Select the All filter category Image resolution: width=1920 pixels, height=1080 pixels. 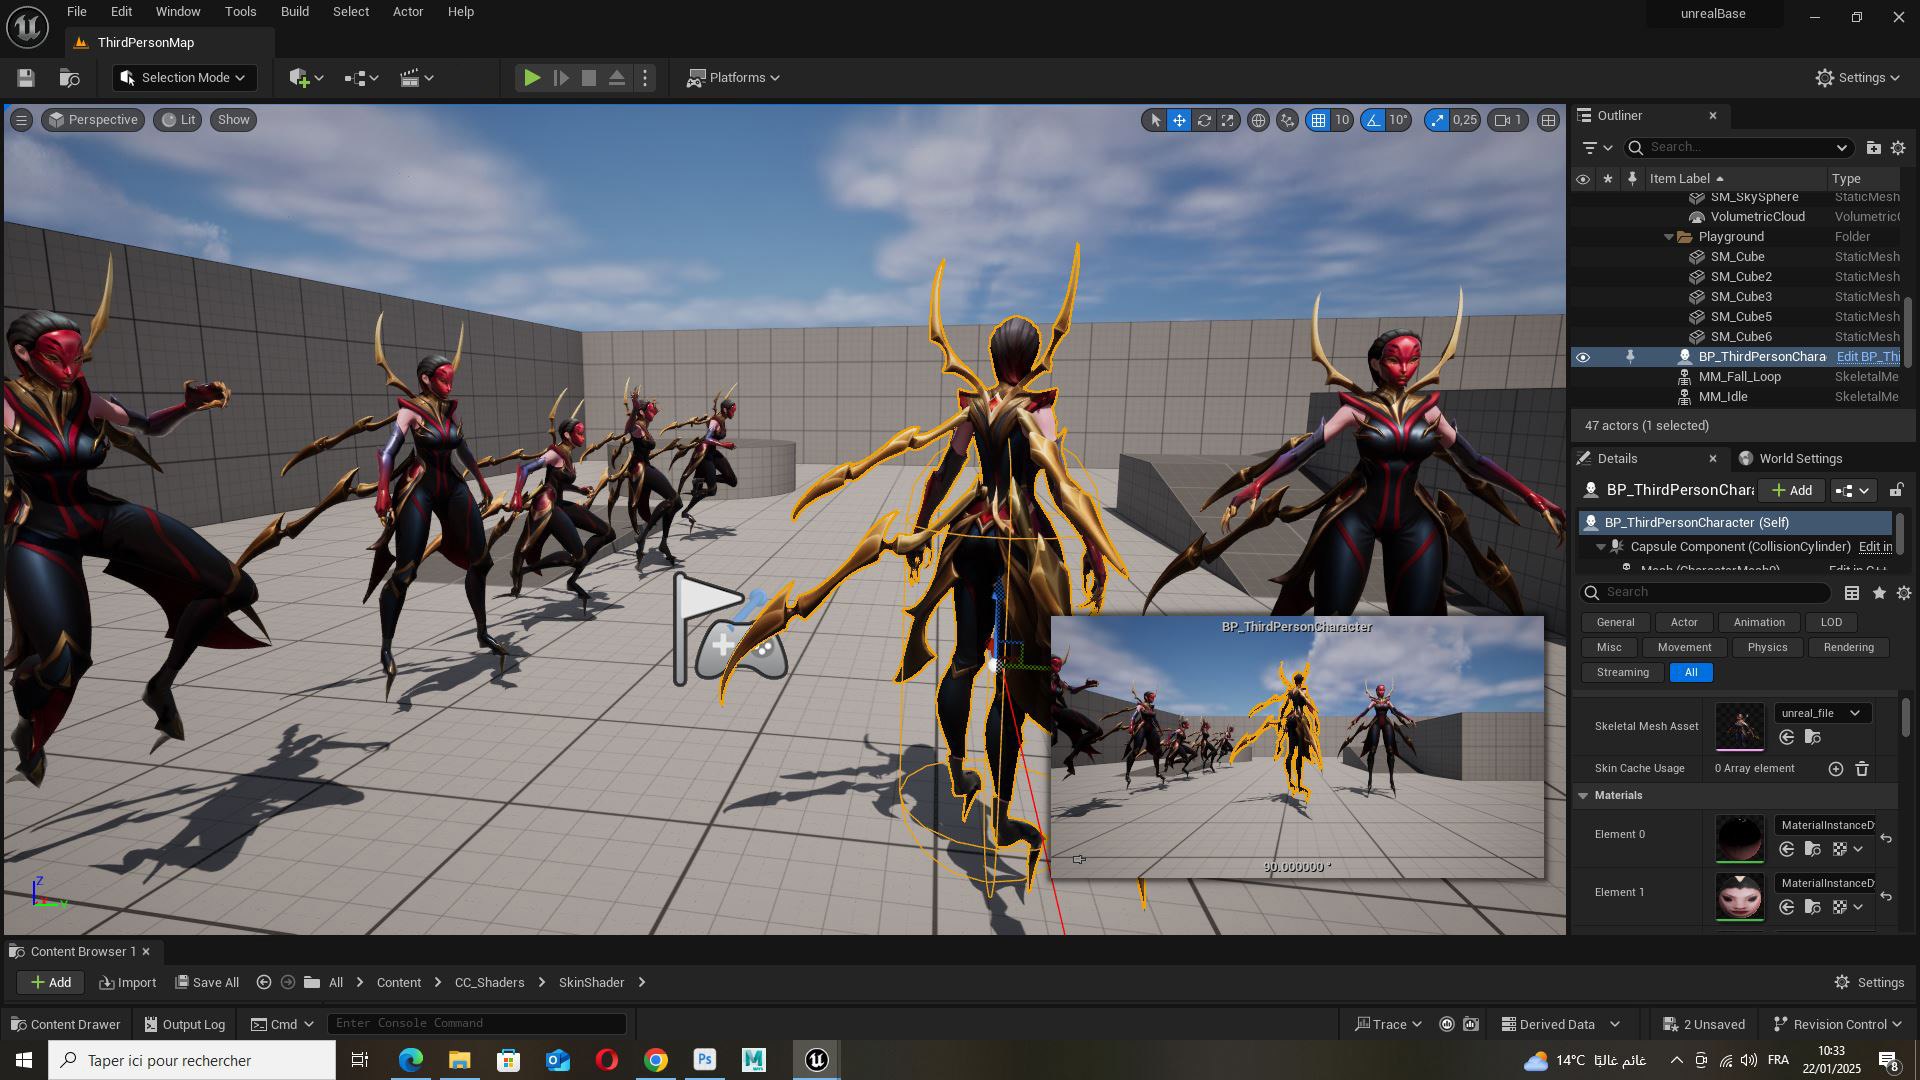pyautogui.click(x=1691, y=673)
